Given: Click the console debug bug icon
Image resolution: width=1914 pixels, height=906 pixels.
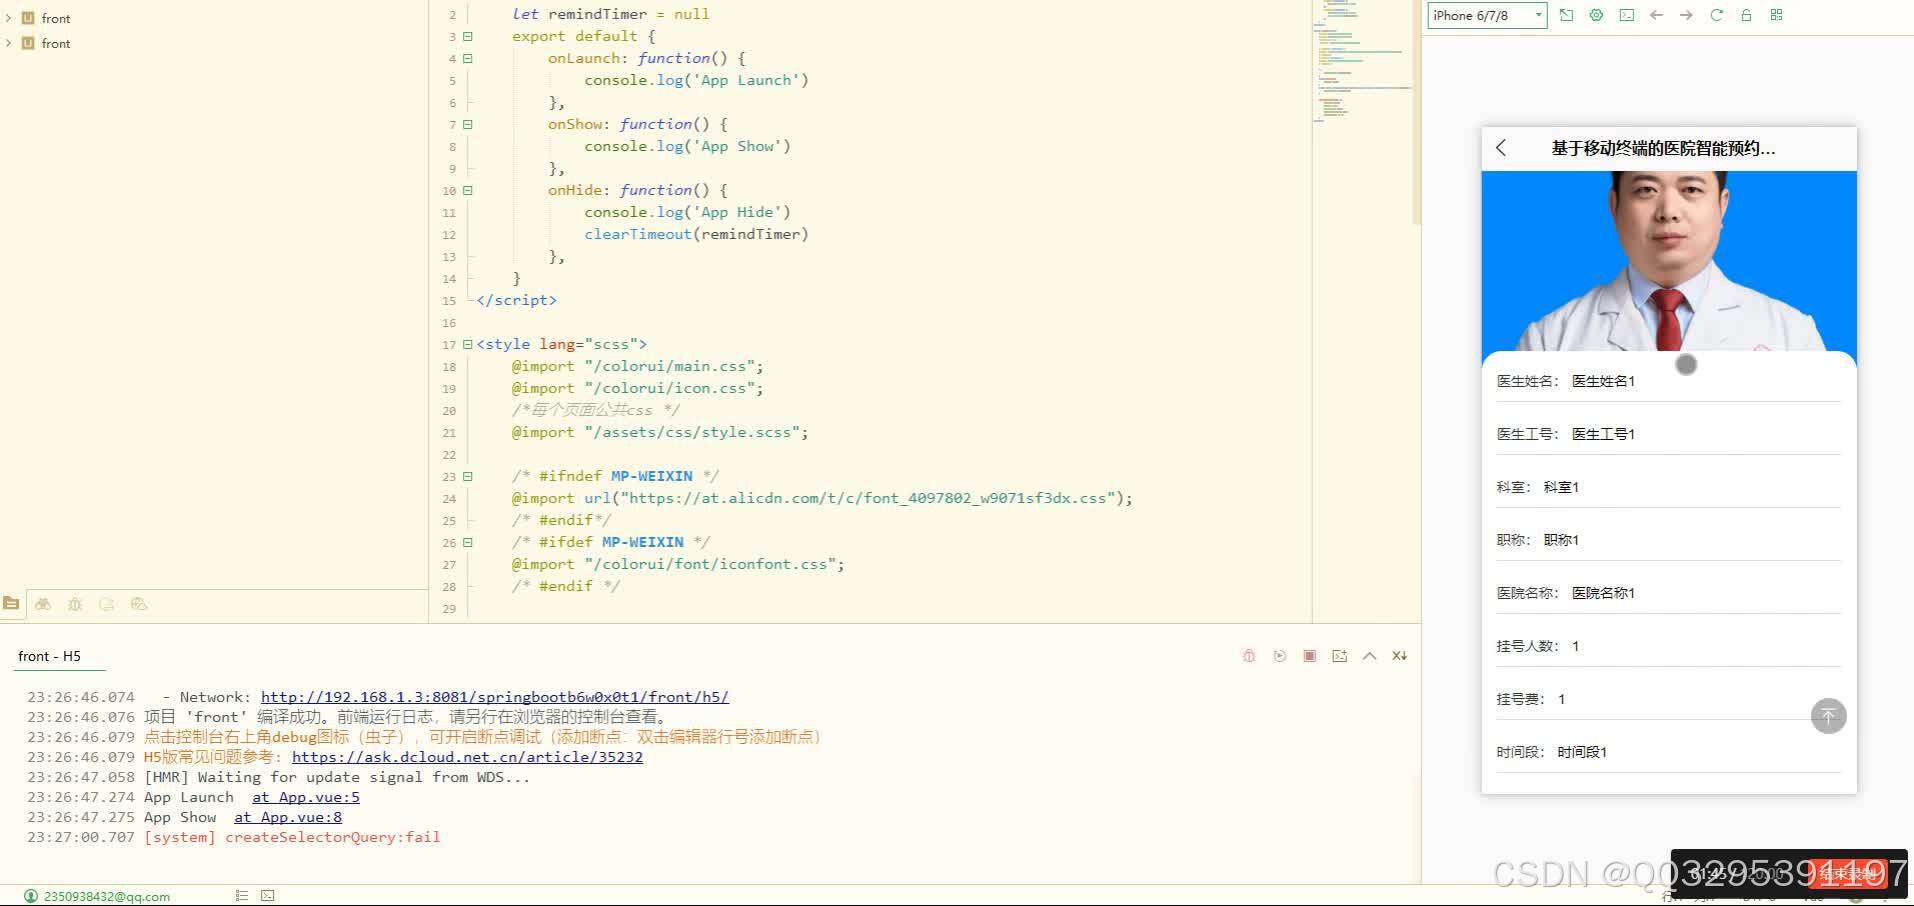Looking at the screenshot, I should click(1249, 656).
